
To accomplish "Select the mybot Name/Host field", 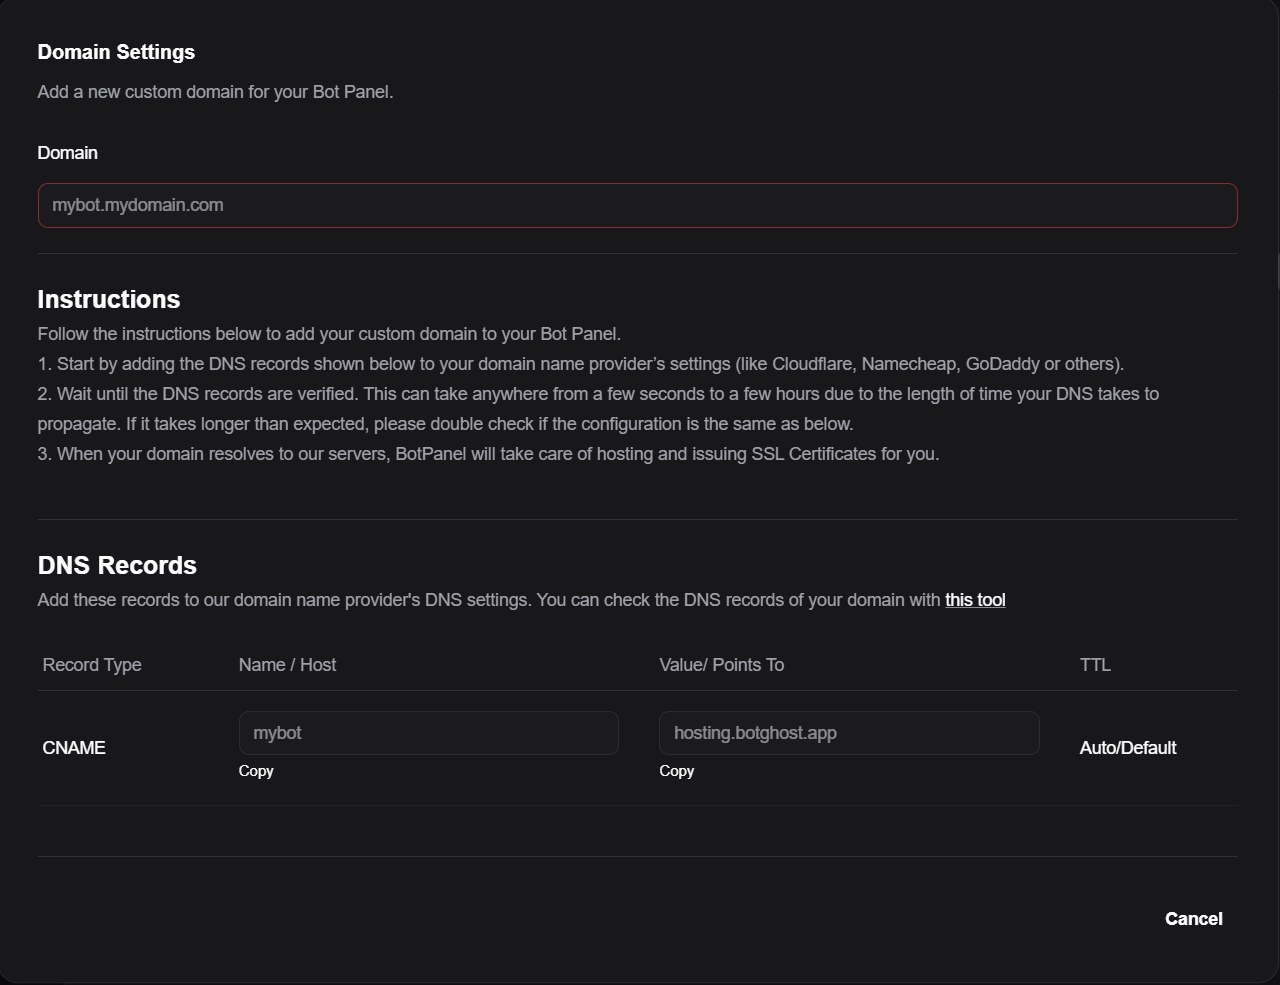I will click(428, 732).
